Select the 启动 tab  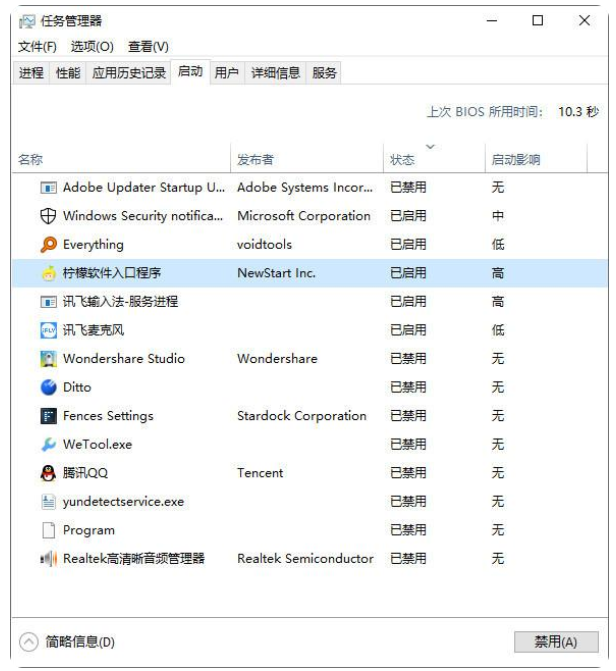coord(190,71)
